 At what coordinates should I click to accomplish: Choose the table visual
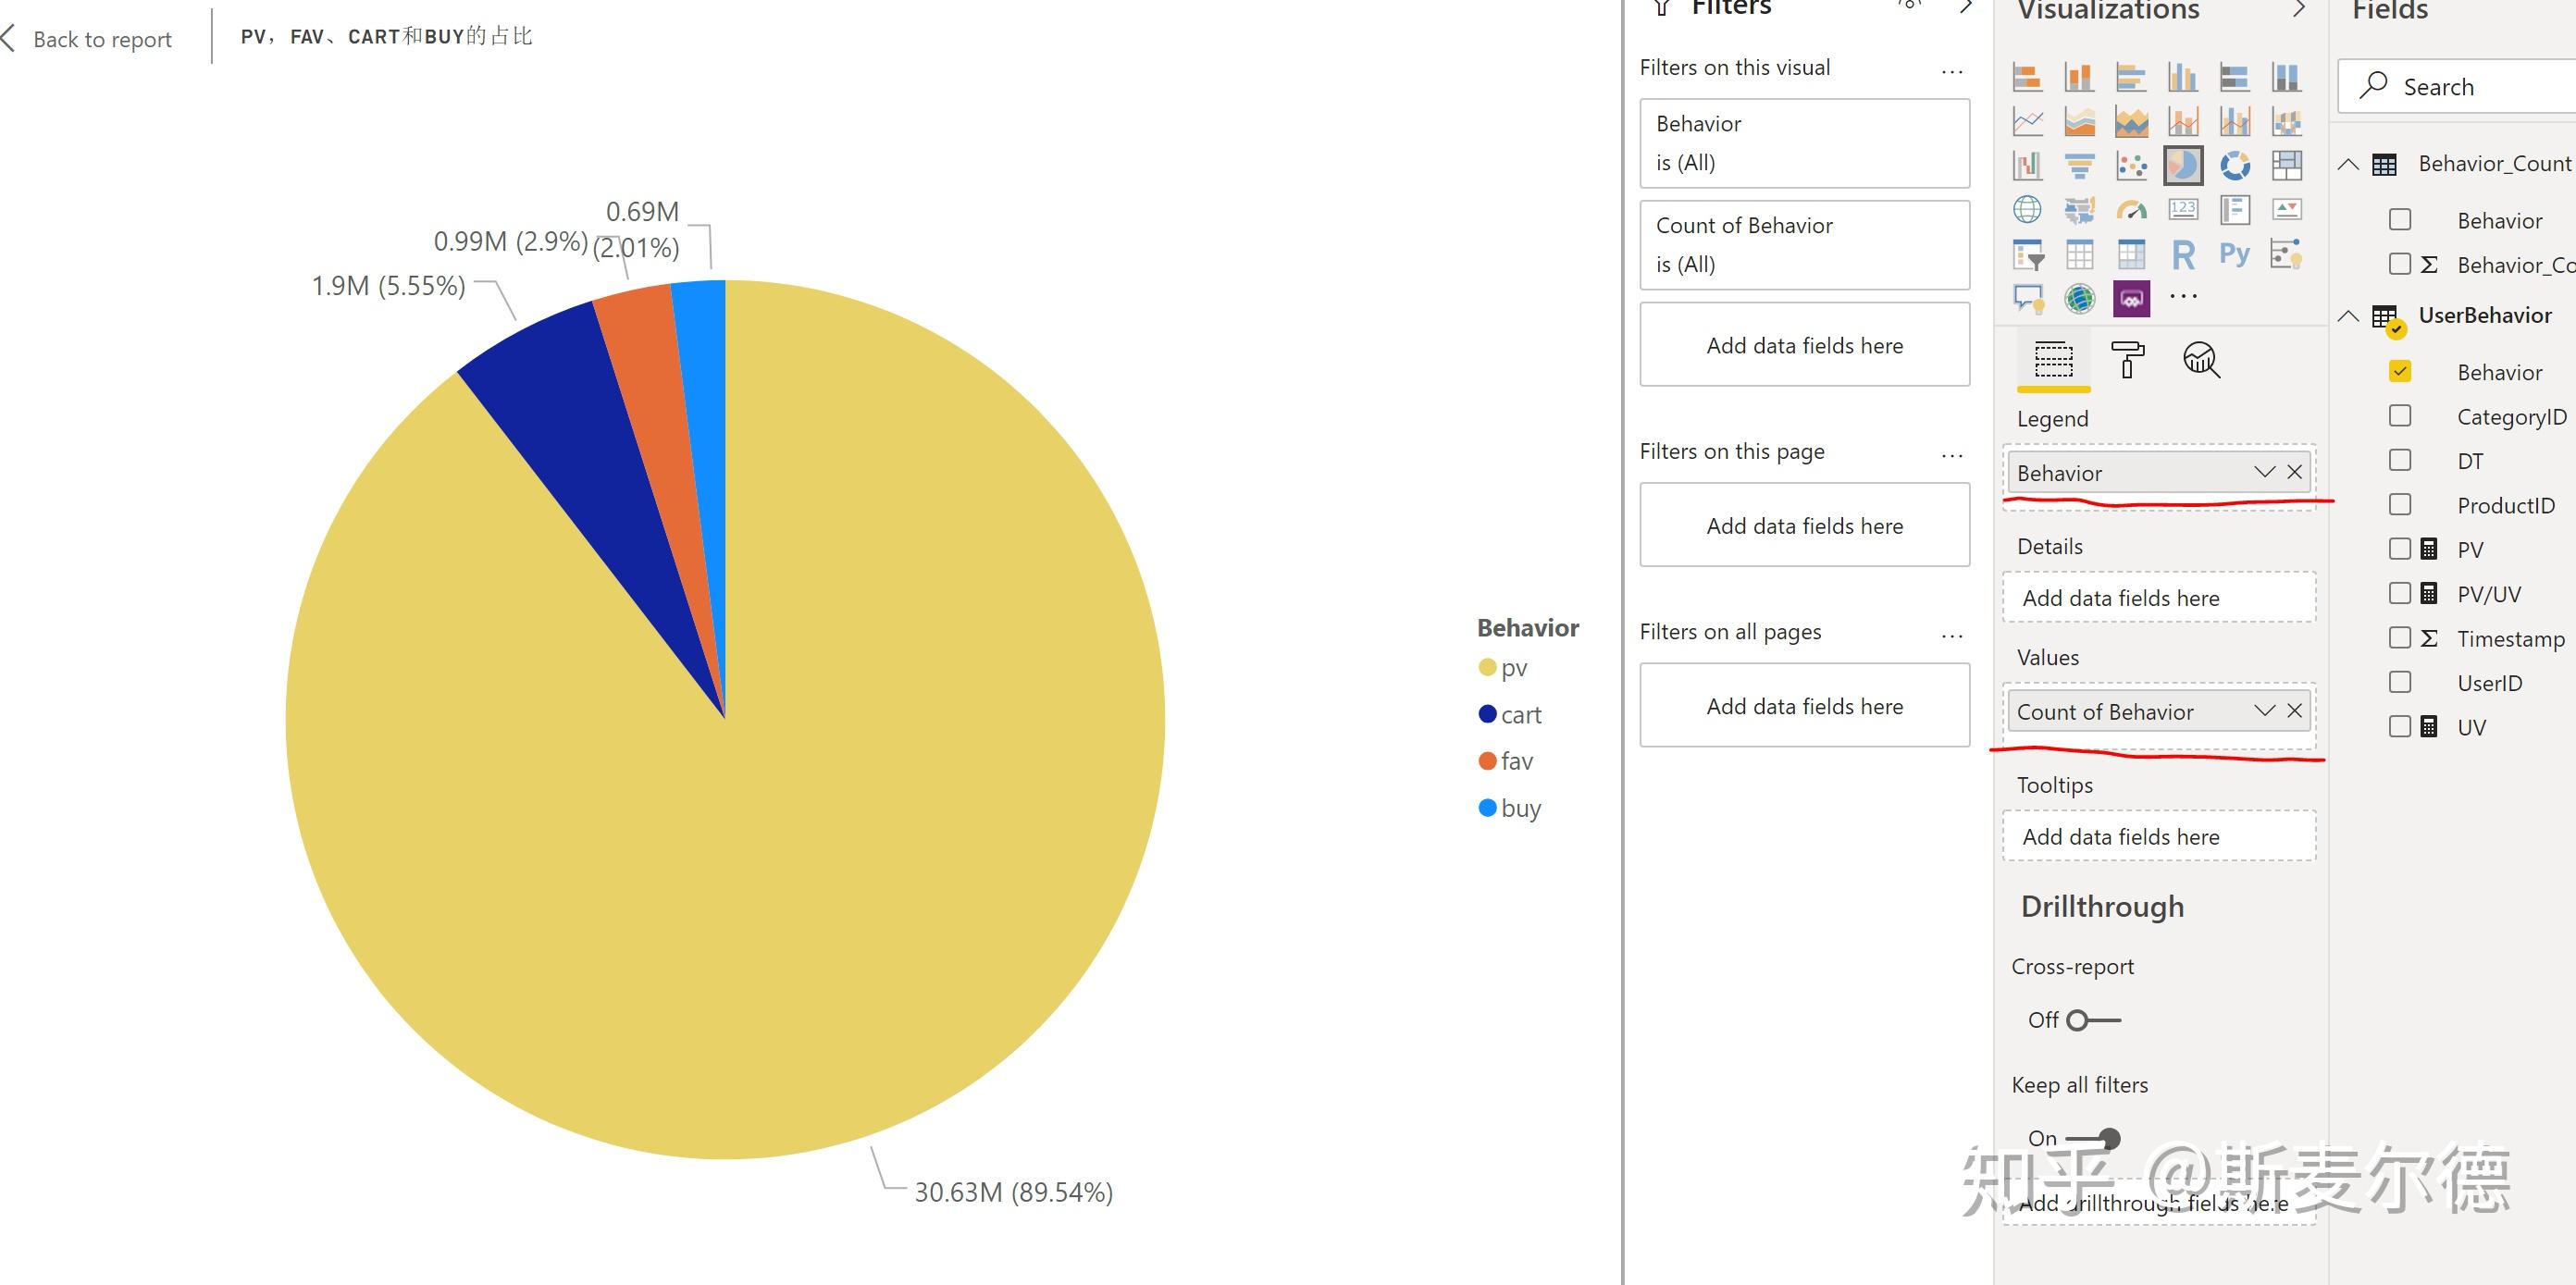pos(2079,254)
